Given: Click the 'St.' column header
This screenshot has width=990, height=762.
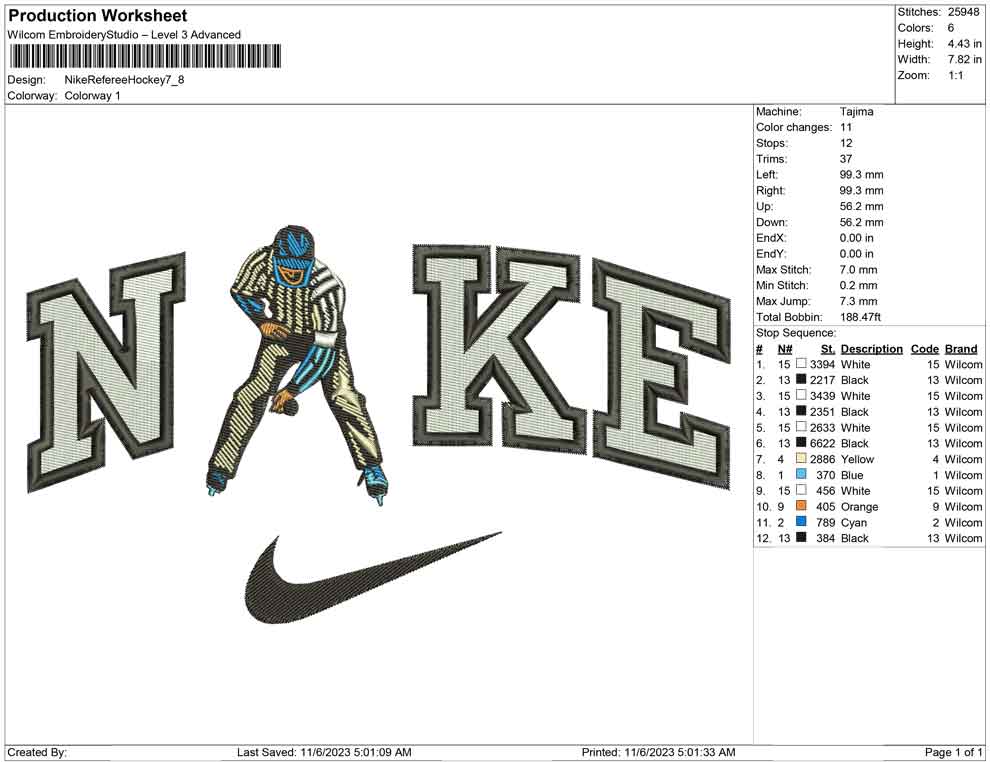Looking at the screenshot, I should tap(828, 348).
